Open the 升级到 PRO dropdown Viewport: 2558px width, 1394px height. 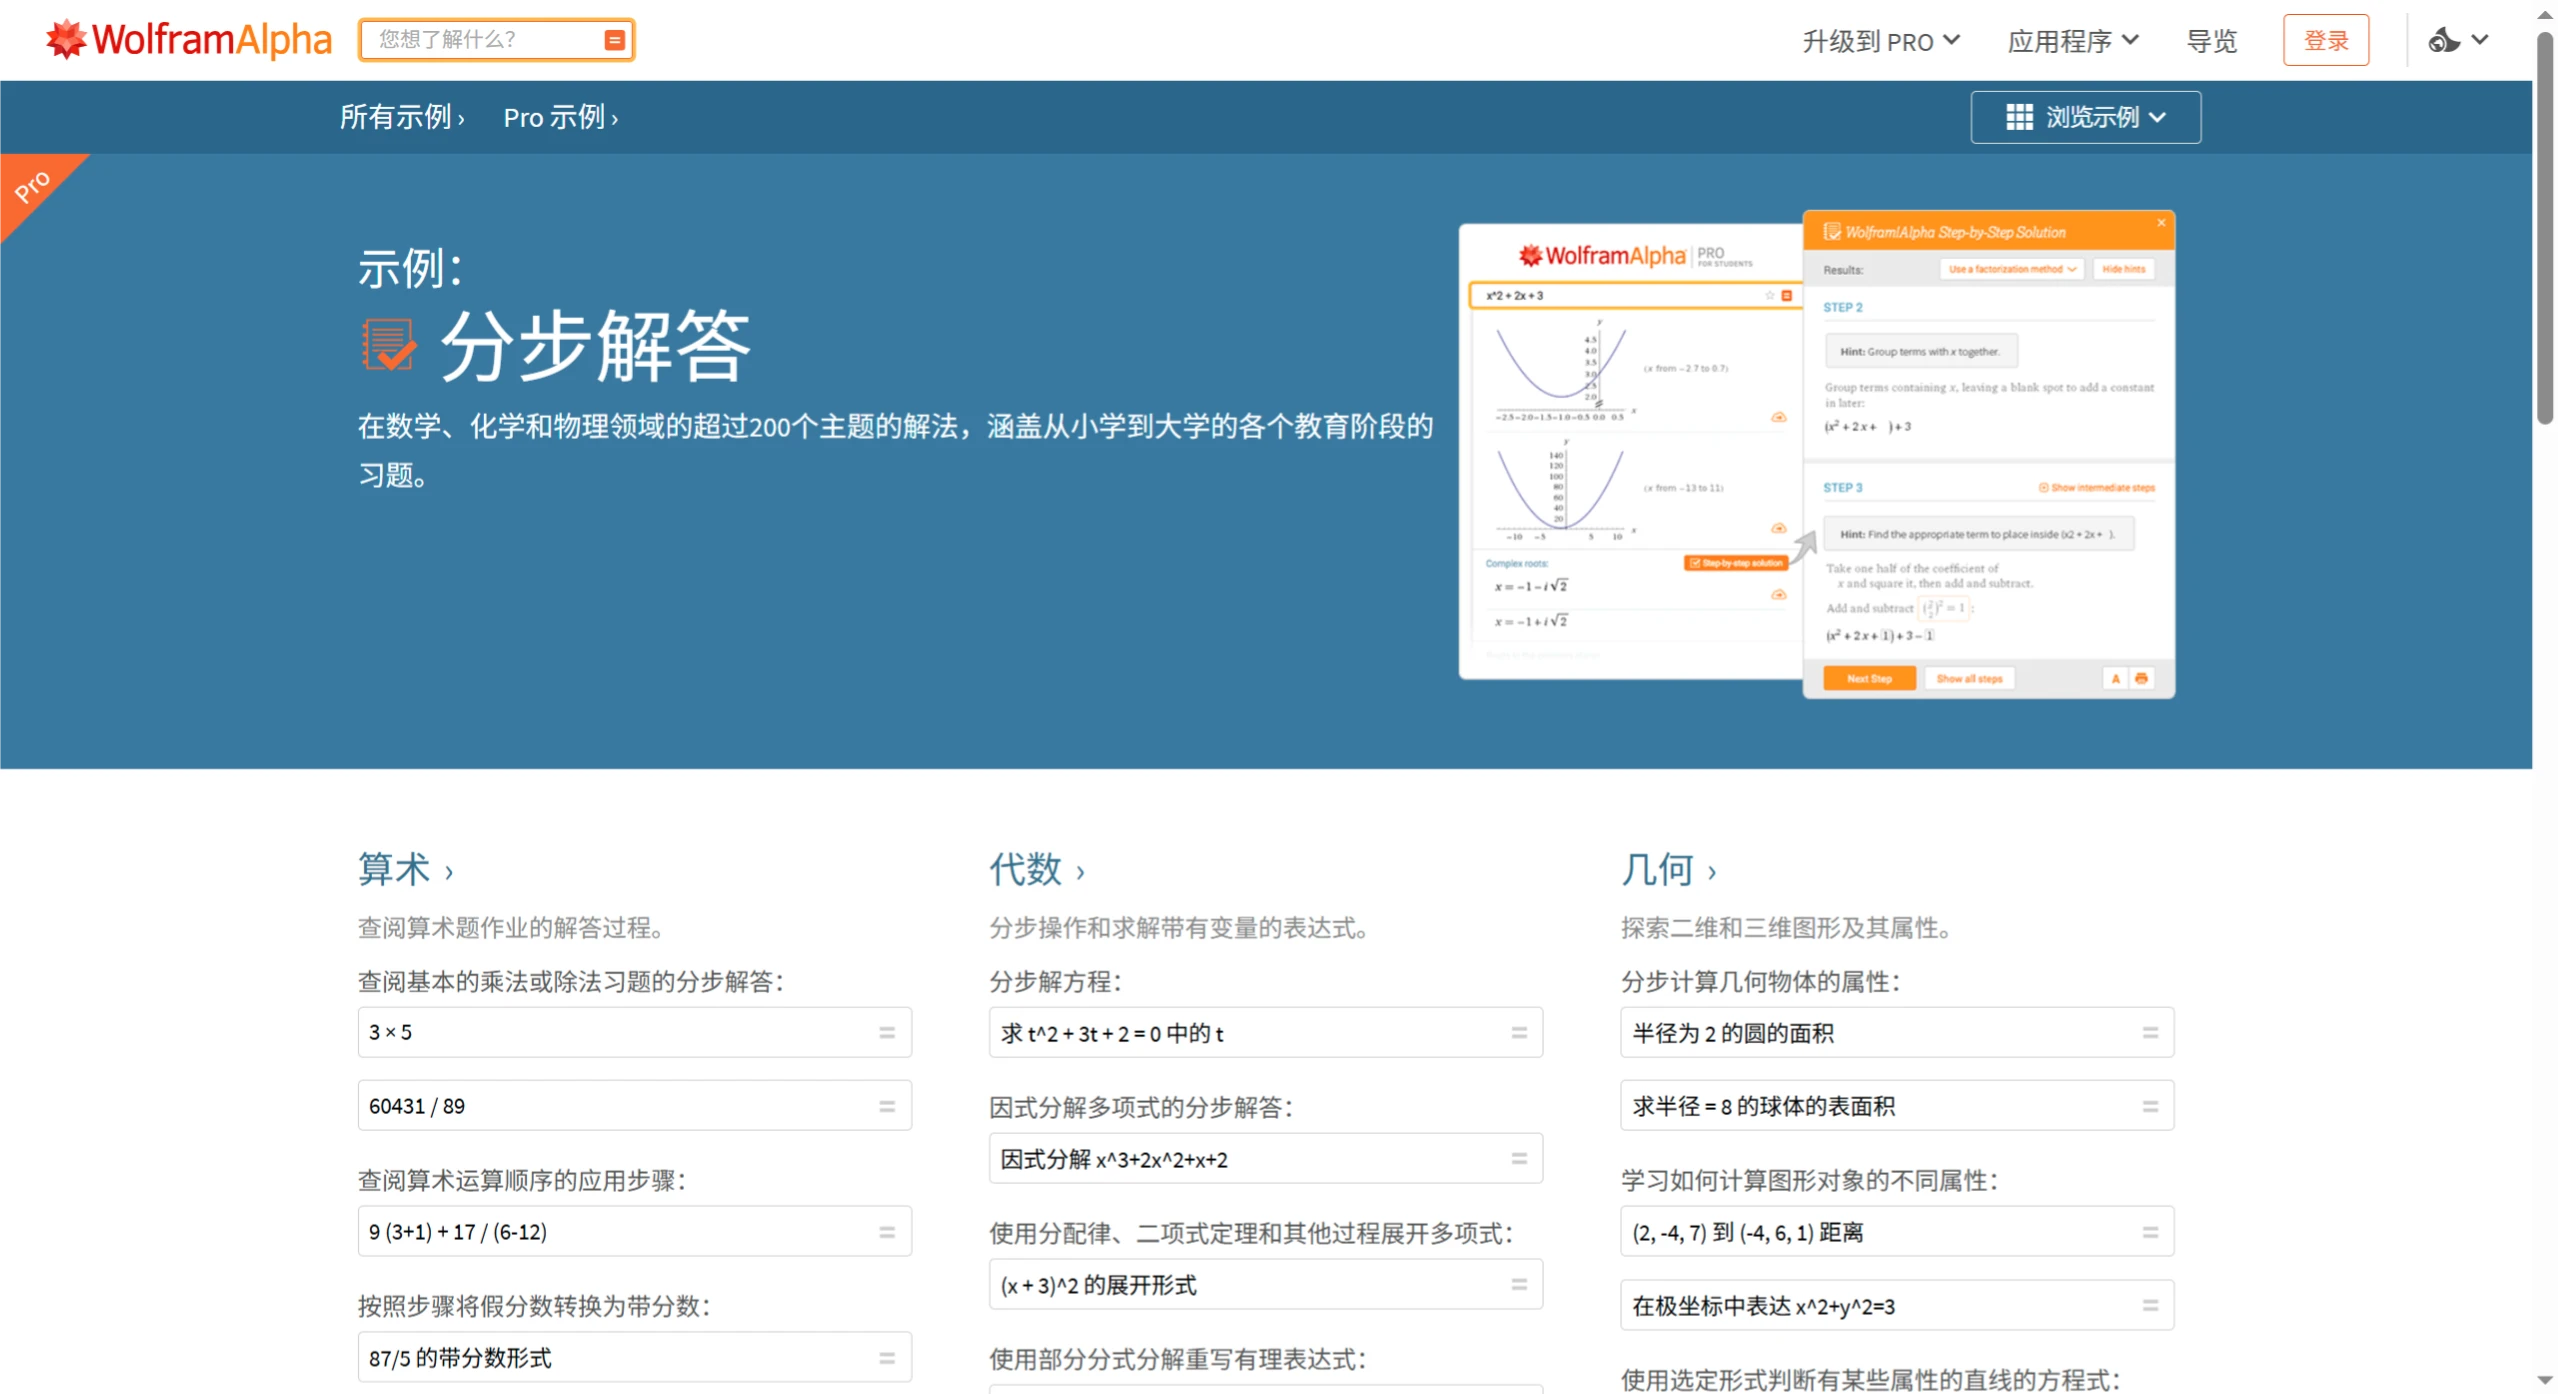[1881, 41]
